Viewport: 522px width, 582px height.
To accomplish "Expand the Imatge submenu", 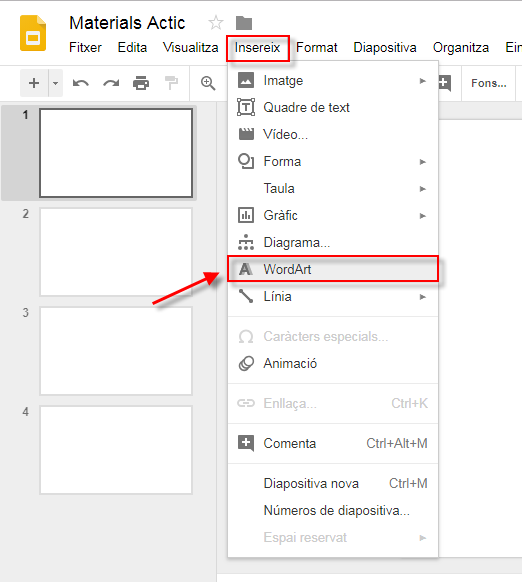I will coord(333,81).
